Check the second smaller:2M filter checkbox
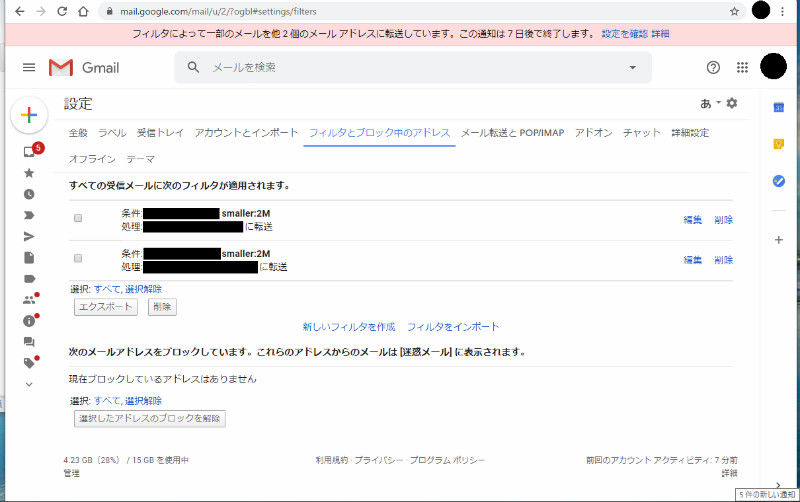The image size is (800, 502). pyautogui.click(x=78, y=258)
